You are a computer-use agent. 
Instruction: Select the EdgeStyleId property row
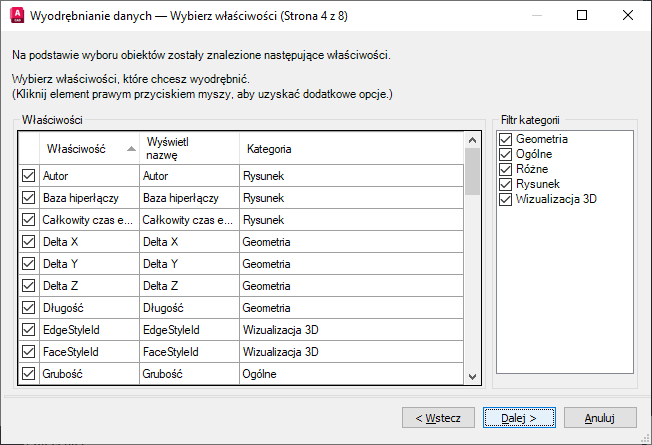pyautogui.click(x=86, y=330)
